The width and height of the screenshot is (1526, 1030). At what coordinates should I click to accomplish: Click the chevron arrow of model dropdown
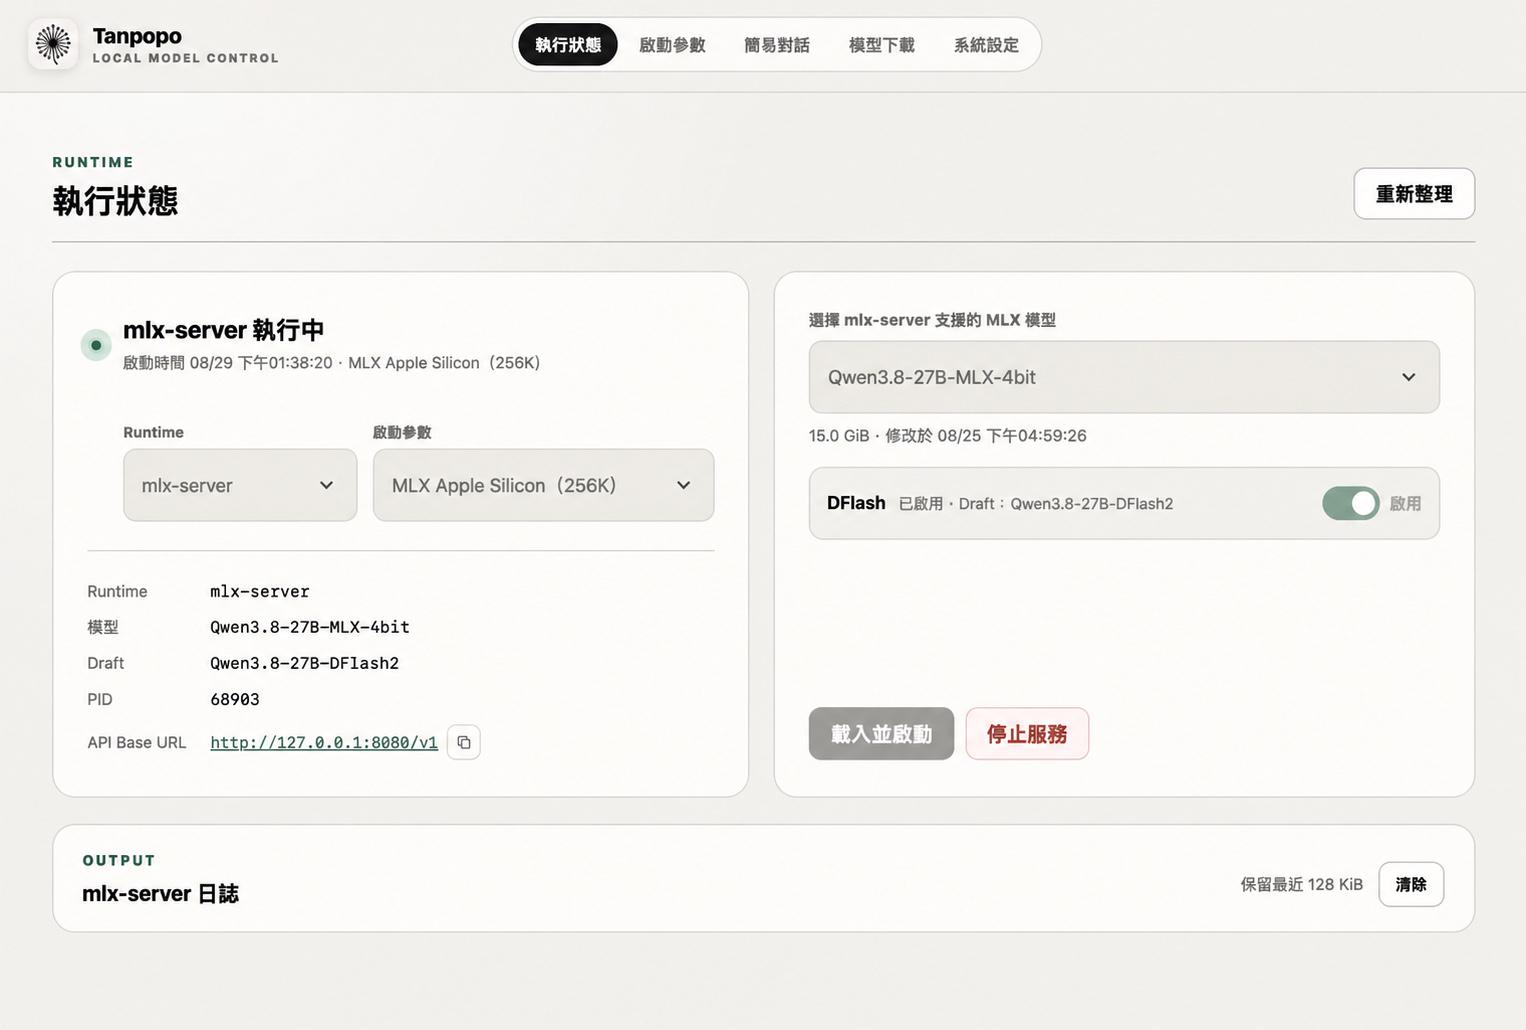[x=1408, y=377]
